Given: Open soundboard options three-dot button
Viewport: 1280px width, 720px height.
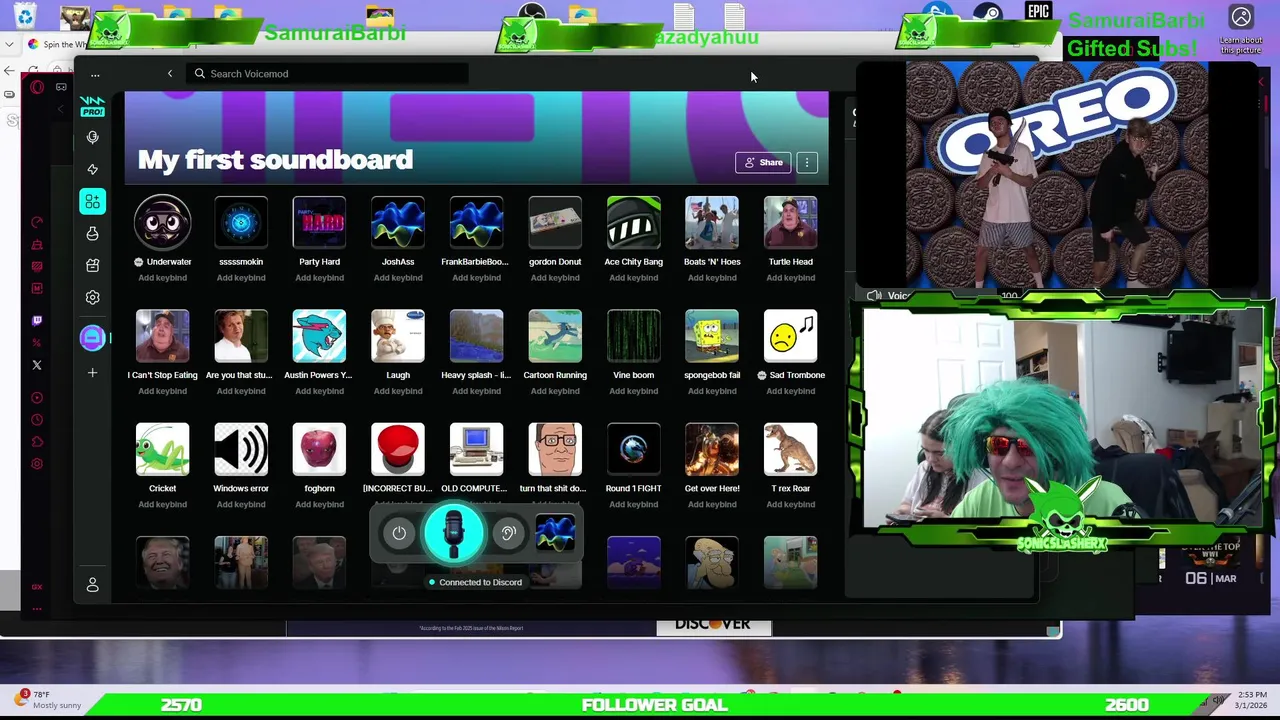Looking at the screenshot, I should 807,162.
